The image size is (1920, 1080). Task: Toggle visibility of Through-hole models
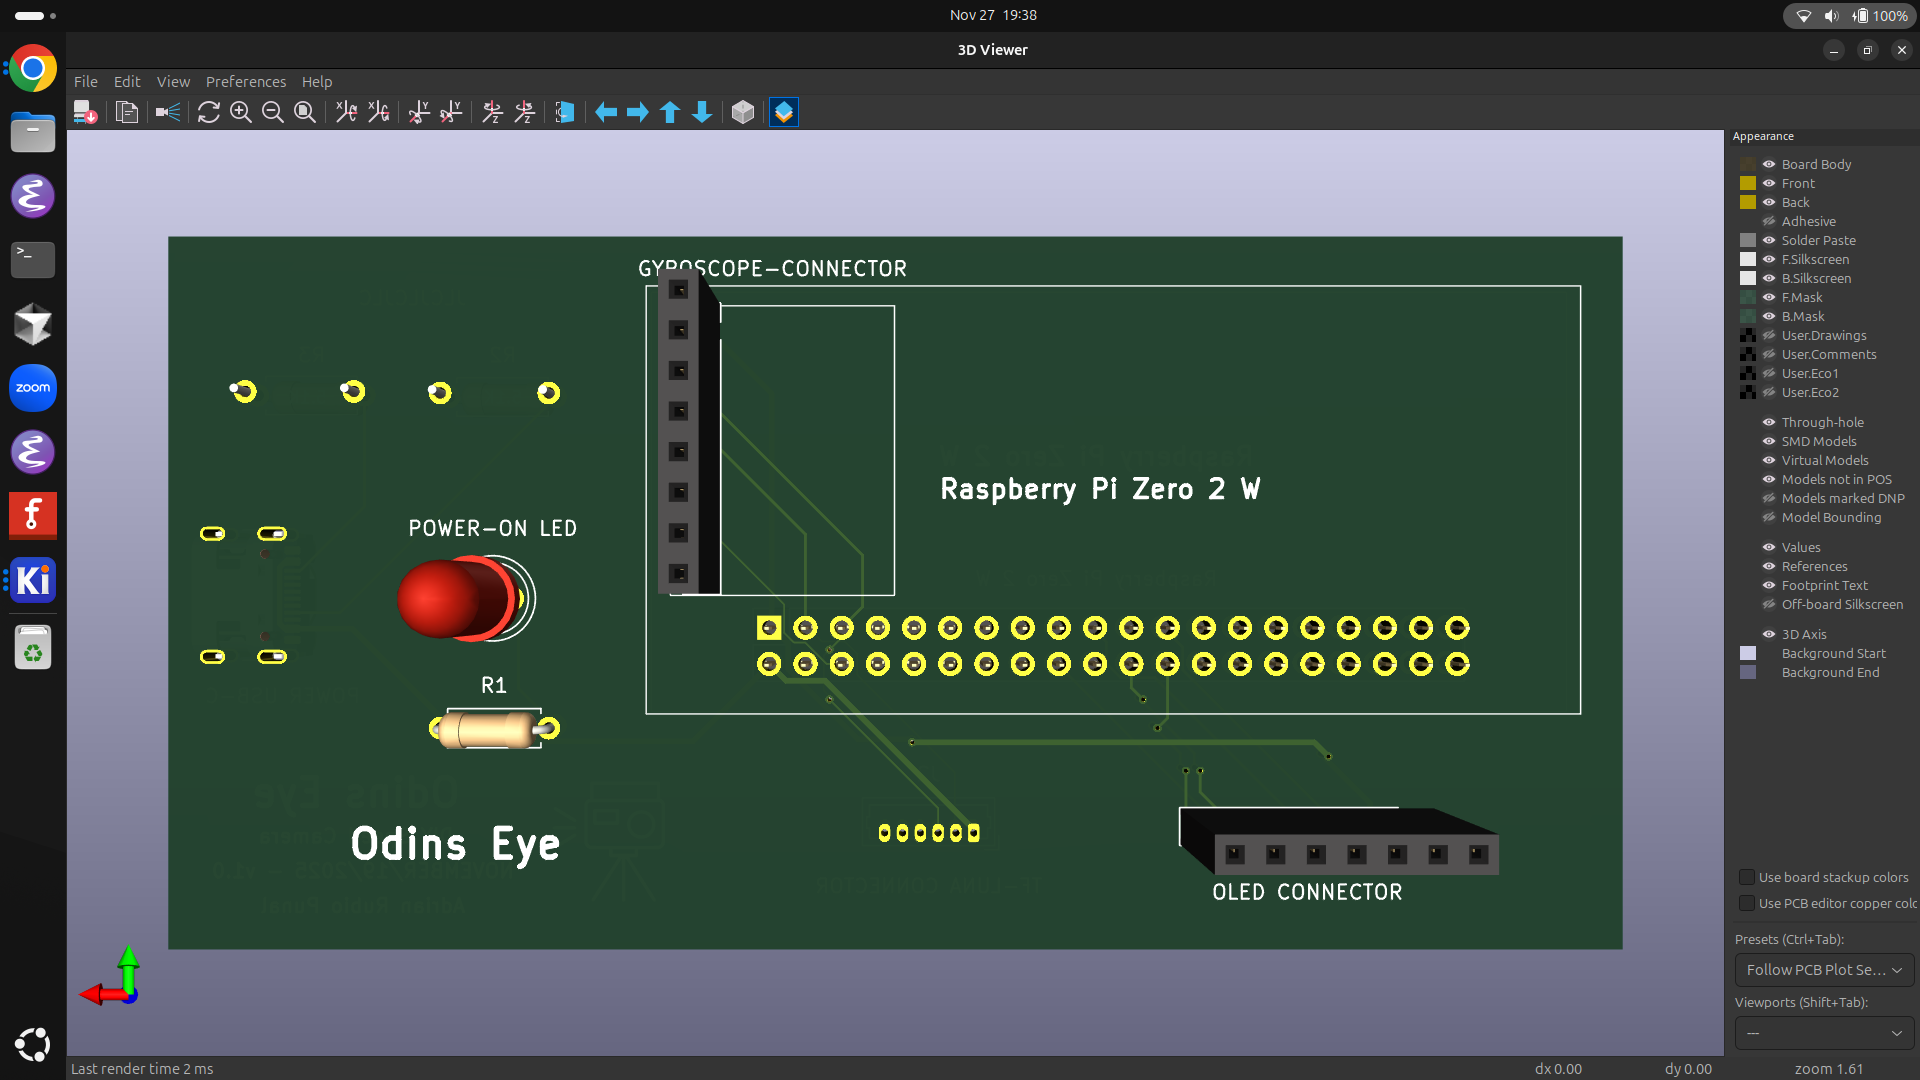(x=1768, y=422)
